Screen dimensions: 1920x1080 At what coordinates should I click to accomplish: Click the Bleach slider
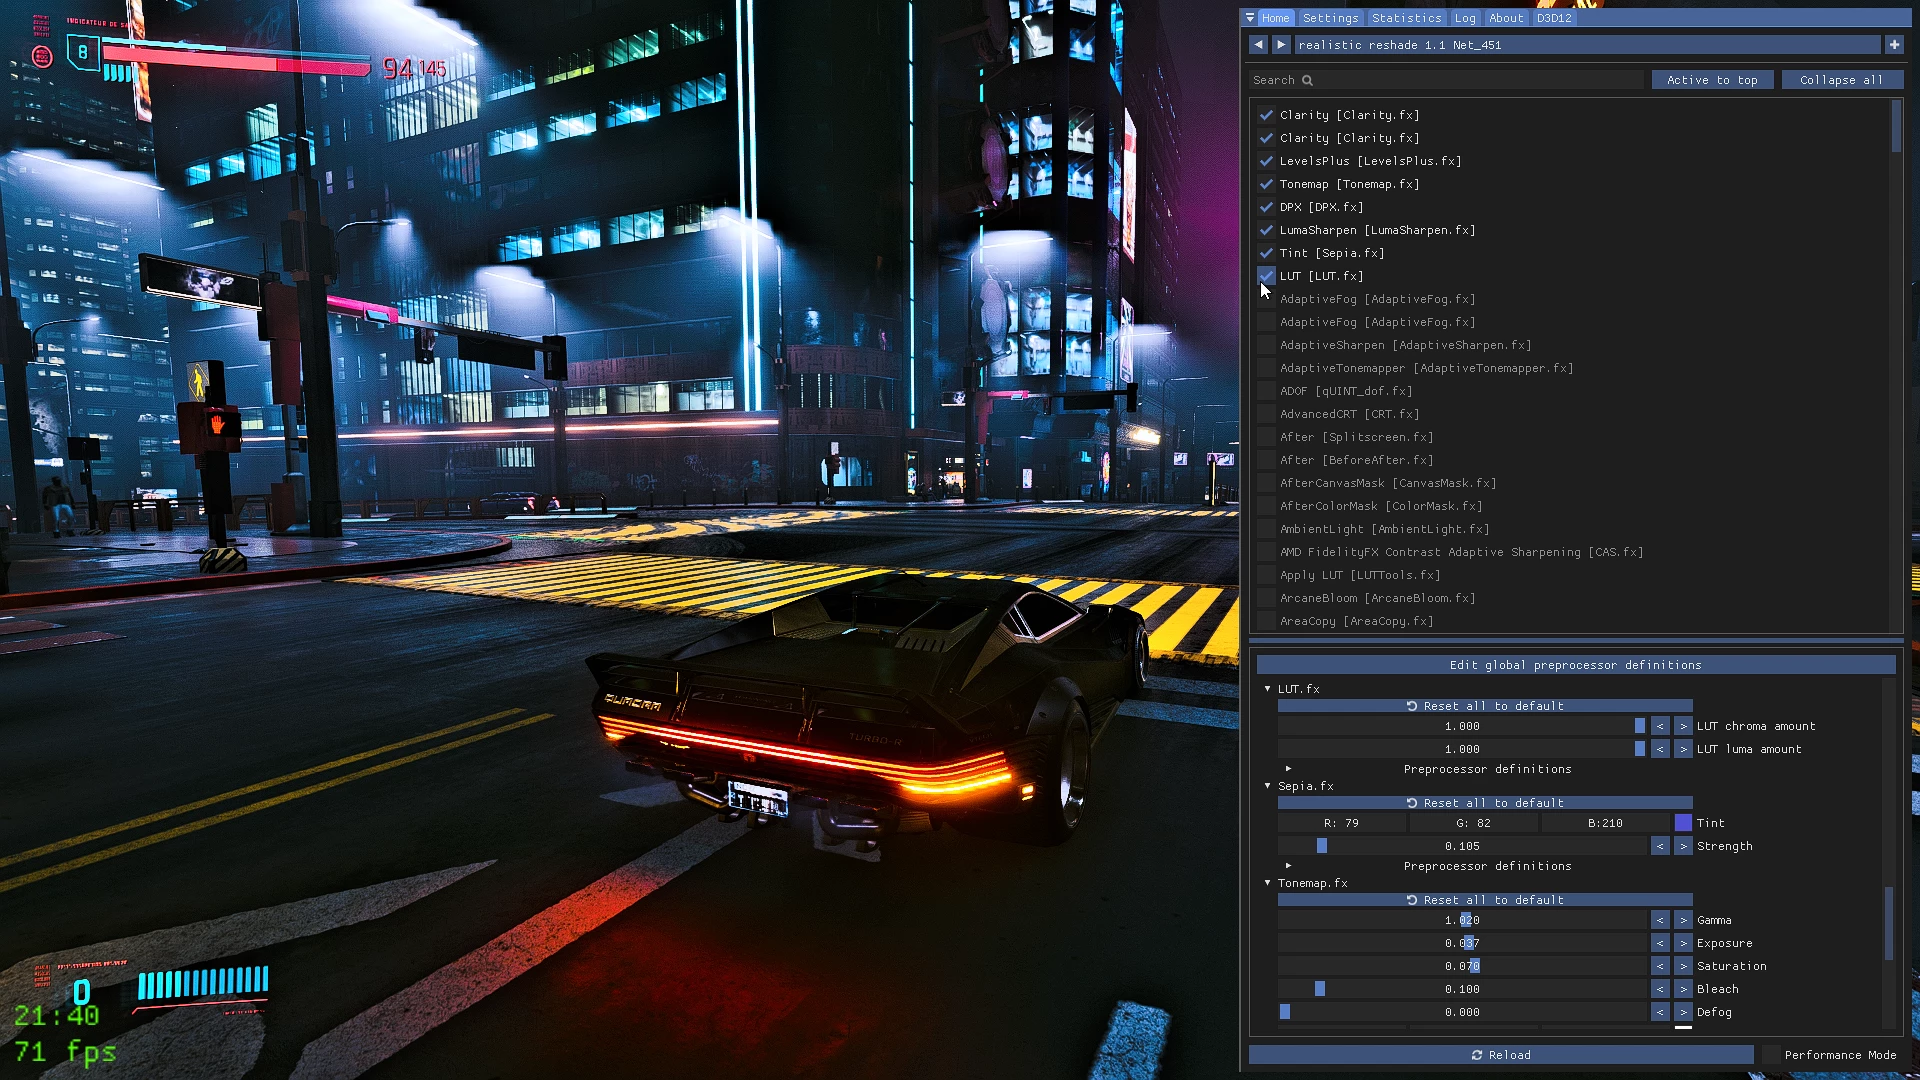tap(1462, 989)
